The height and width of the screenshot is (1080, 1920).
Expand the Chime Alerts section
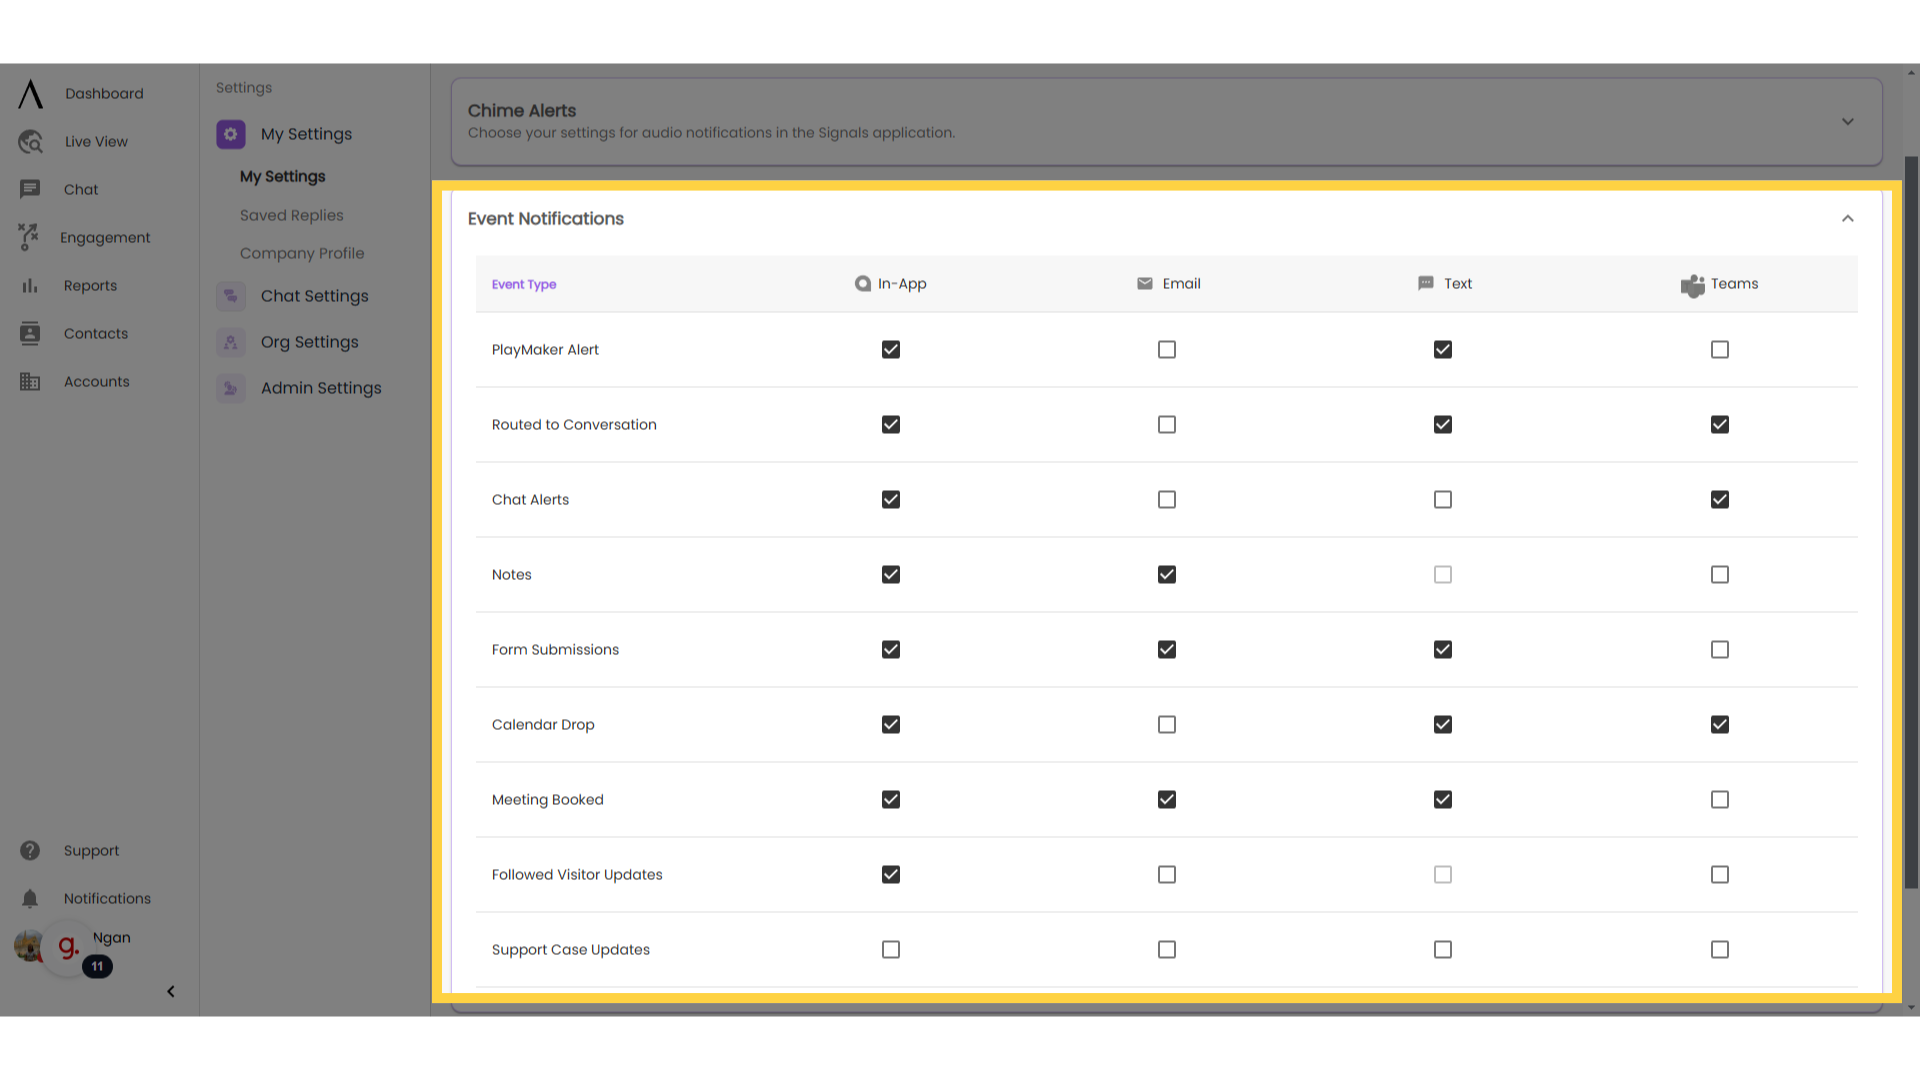(x=1847, y=121)
